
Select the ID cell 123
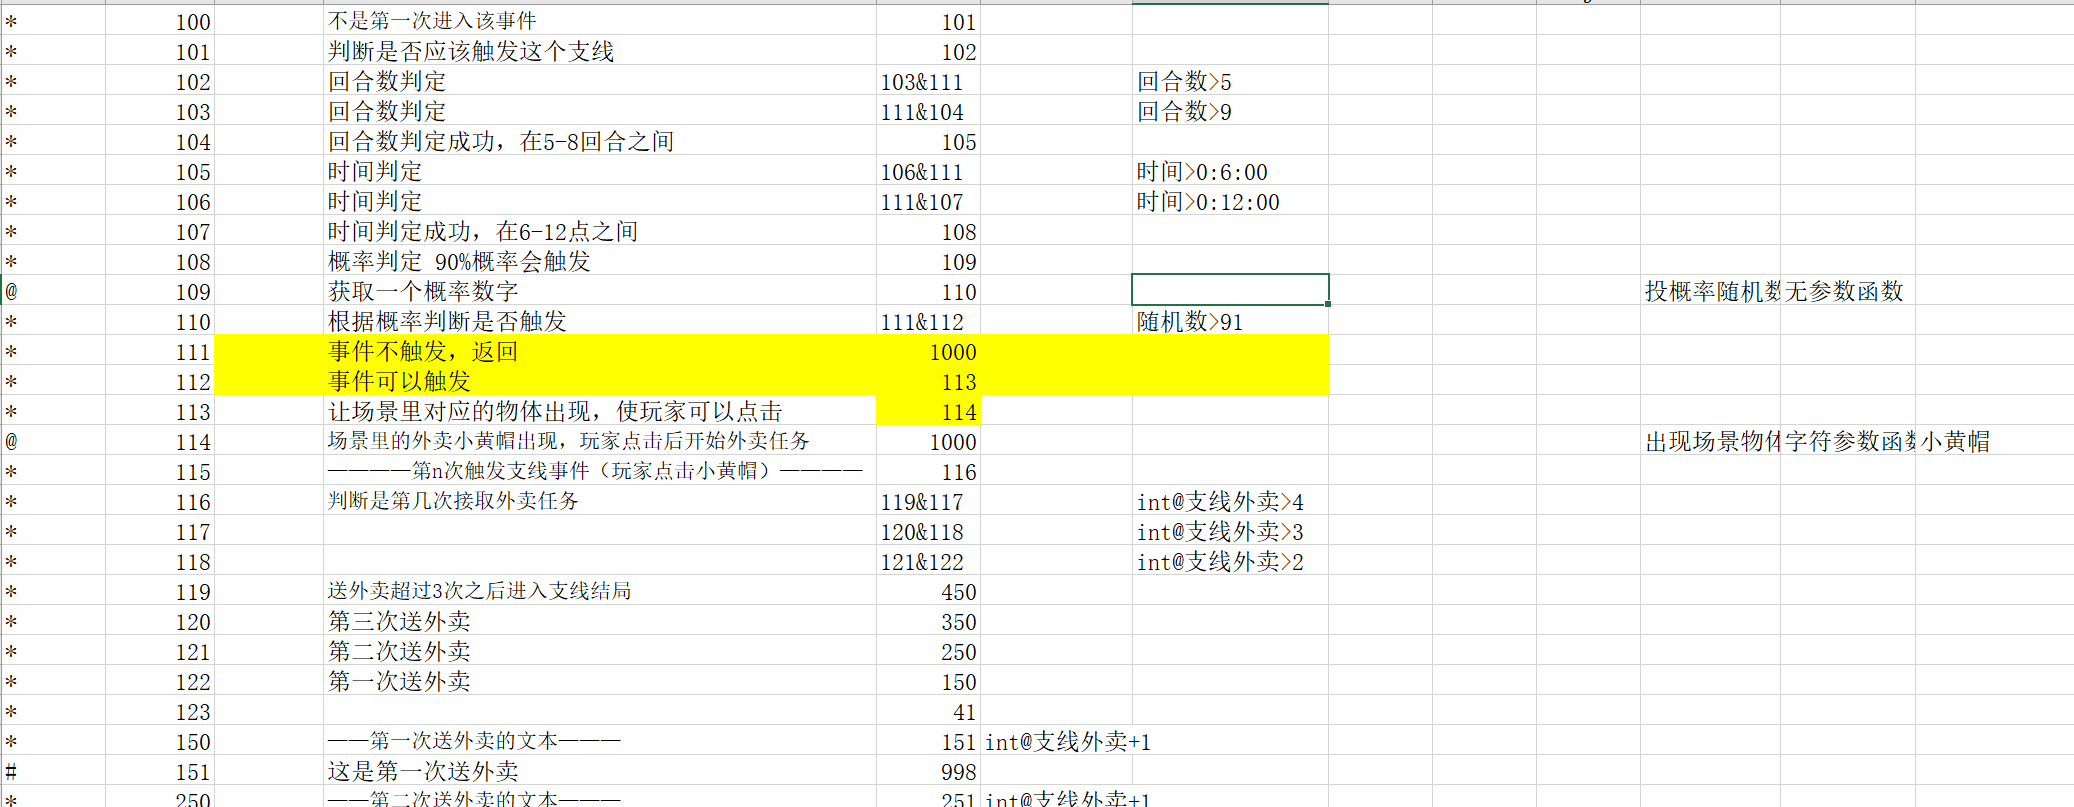click(160, 710)
